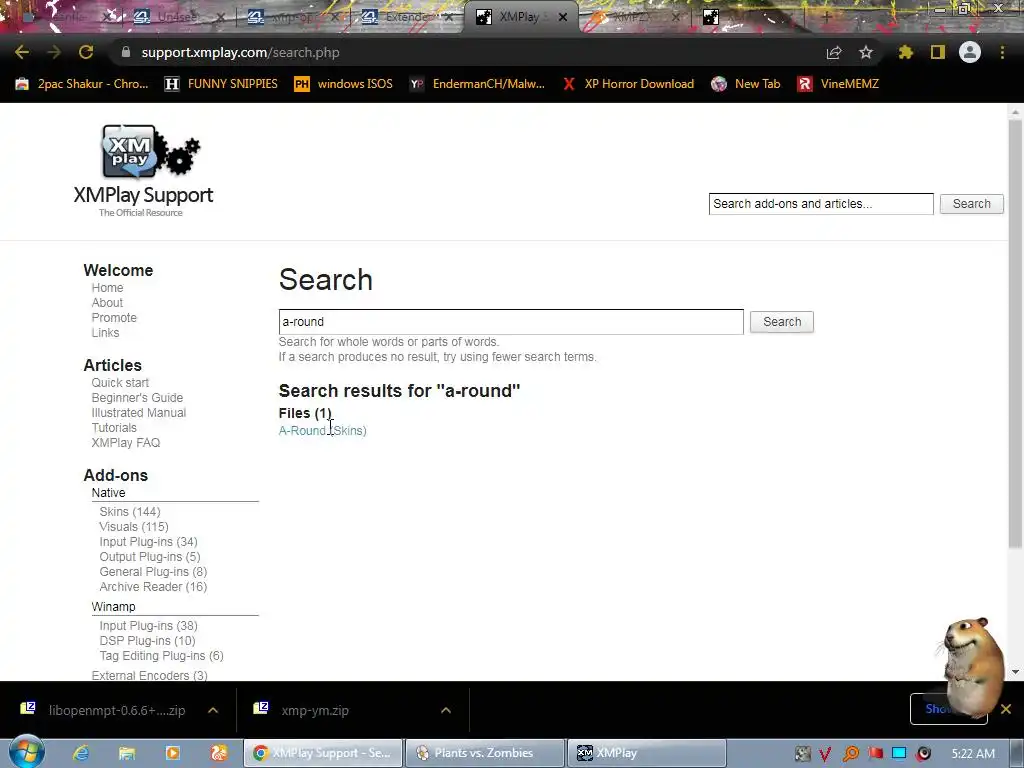Screen dimensions: 1024x768
Task: Open the 2pac Shakur bookmark
Action: (x=82, y=84)
